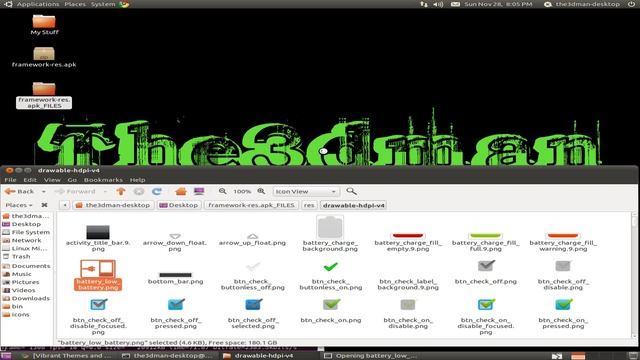Open Trash in Places sidebar

click(16, 257)
